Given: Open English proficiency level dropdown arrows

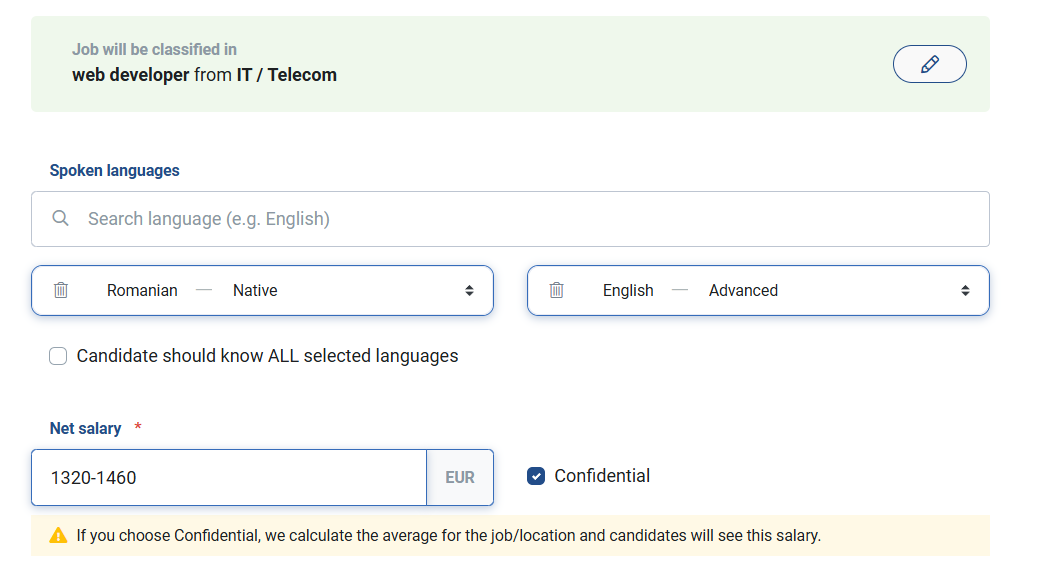Looking at the screenshot, I should coord(965,291).
